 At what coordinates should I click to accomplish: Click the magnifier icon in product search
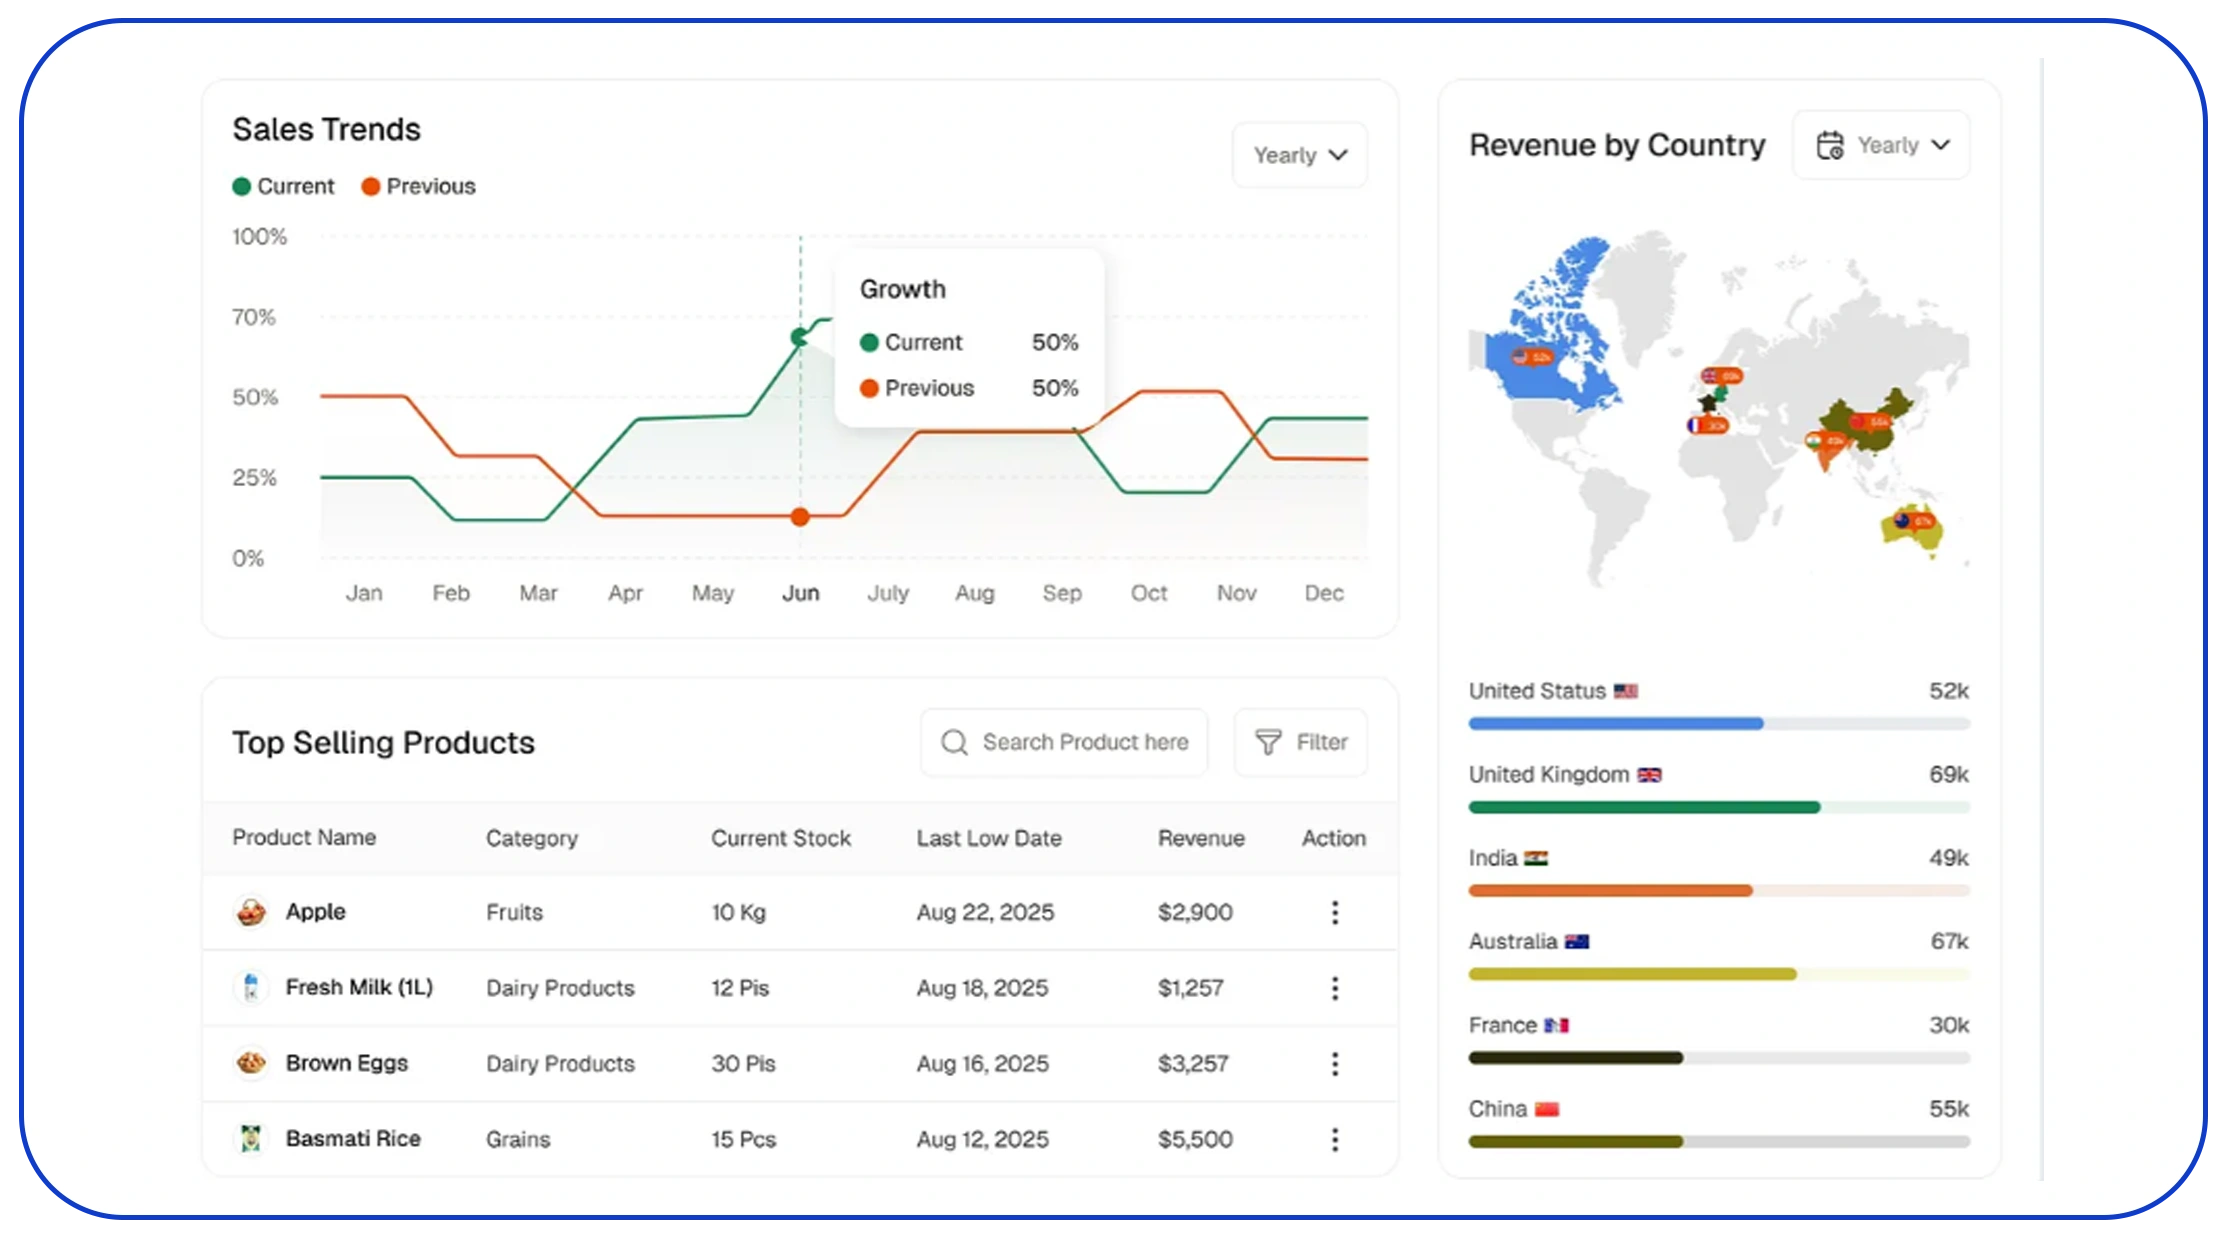click(954, 742)
